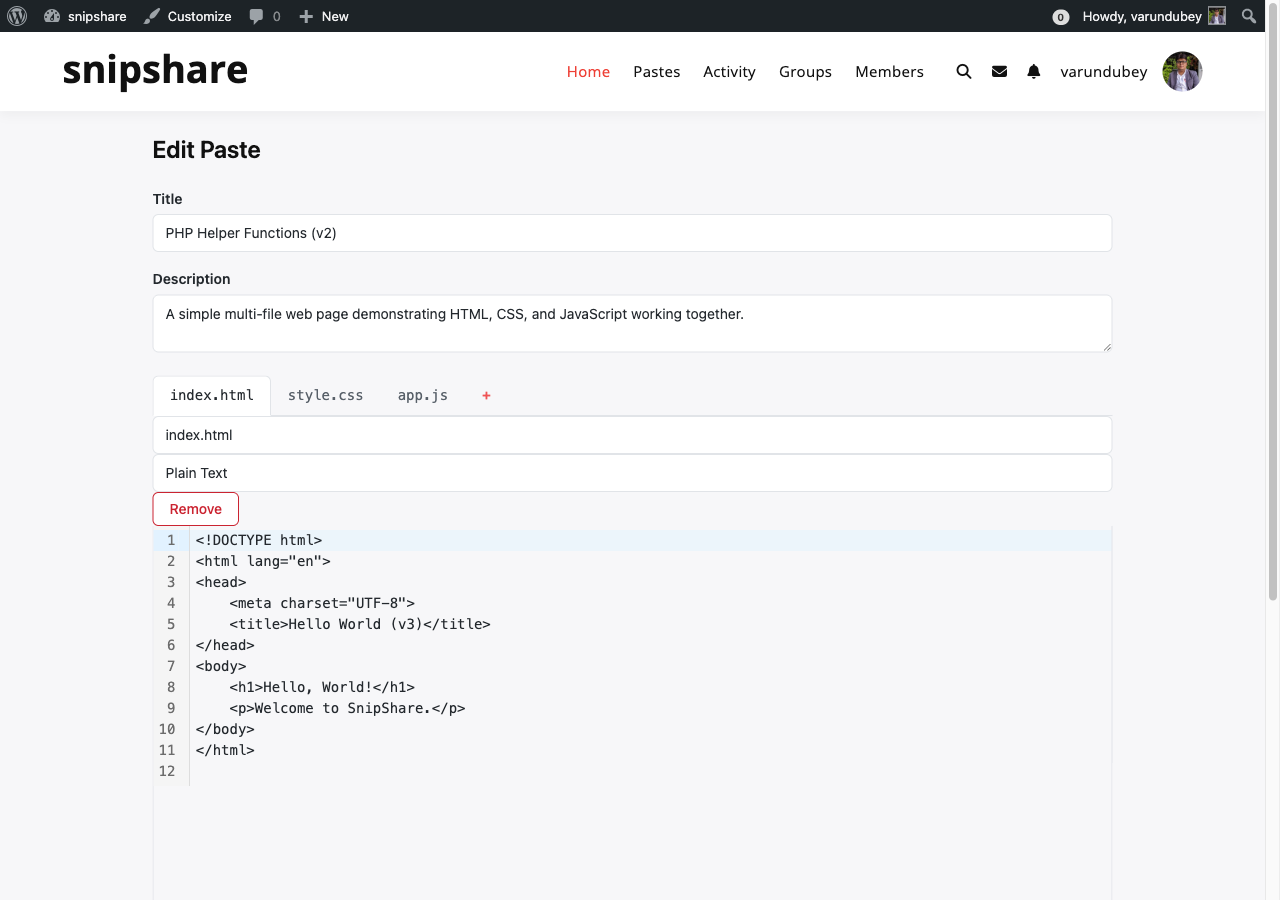Open the site header search icon
Screen dimensions: 1280x900
coord(964,72)
